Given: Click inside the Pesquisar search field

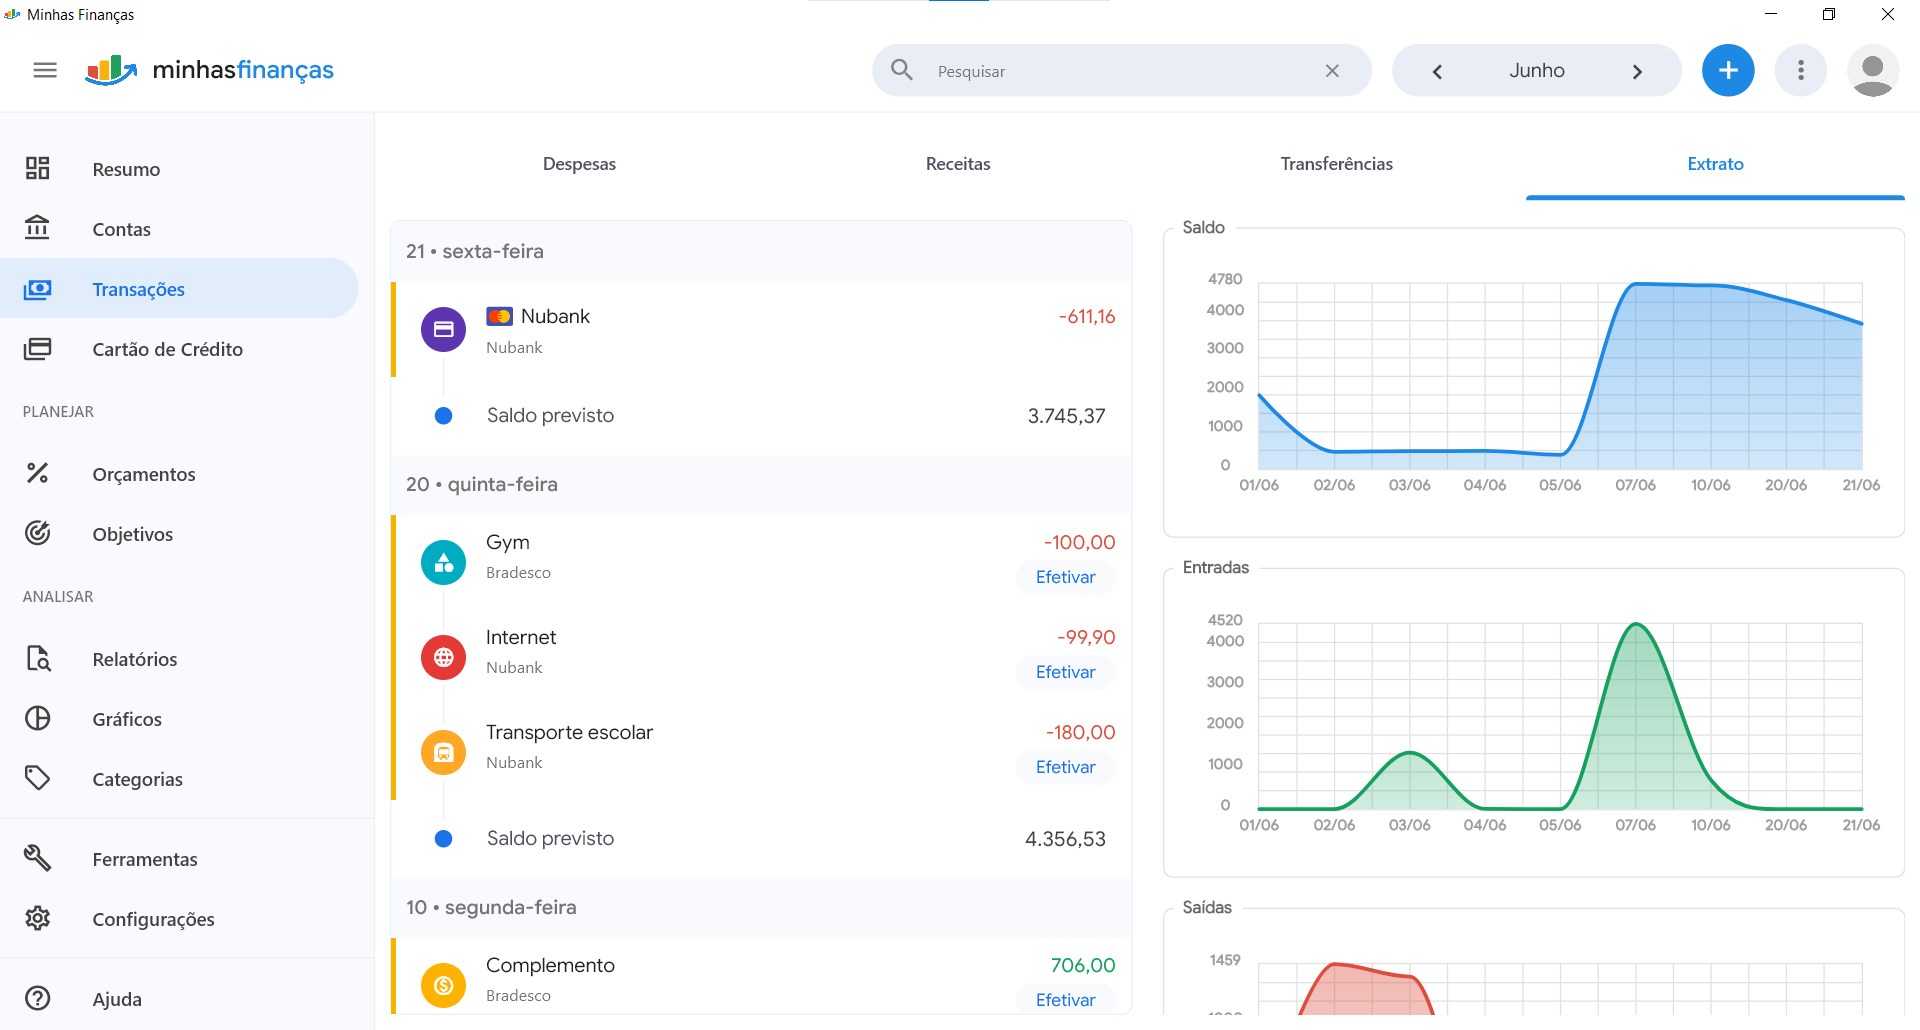Looking at the screenshot, I should [1120, 71].
